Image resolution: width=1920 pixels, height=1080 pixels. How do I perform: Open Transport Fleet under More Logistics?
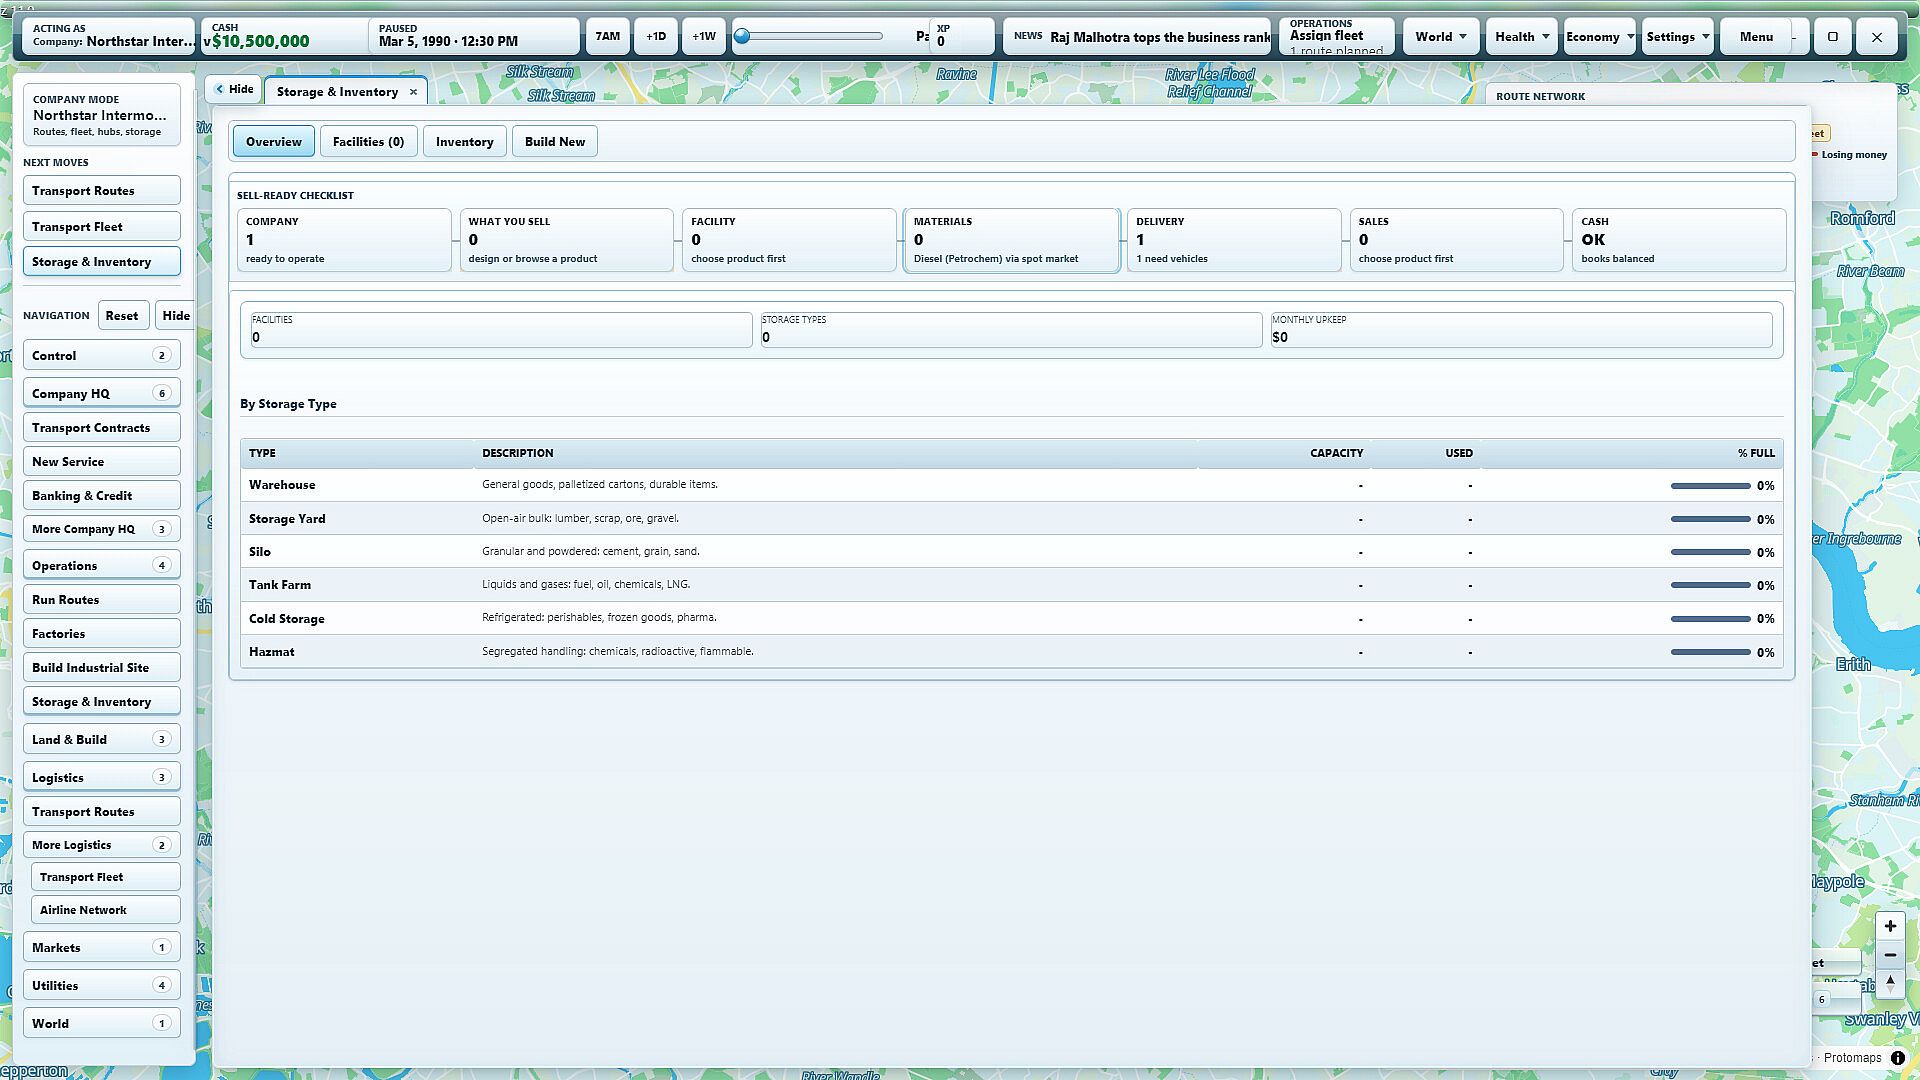(x=106, y=877)
